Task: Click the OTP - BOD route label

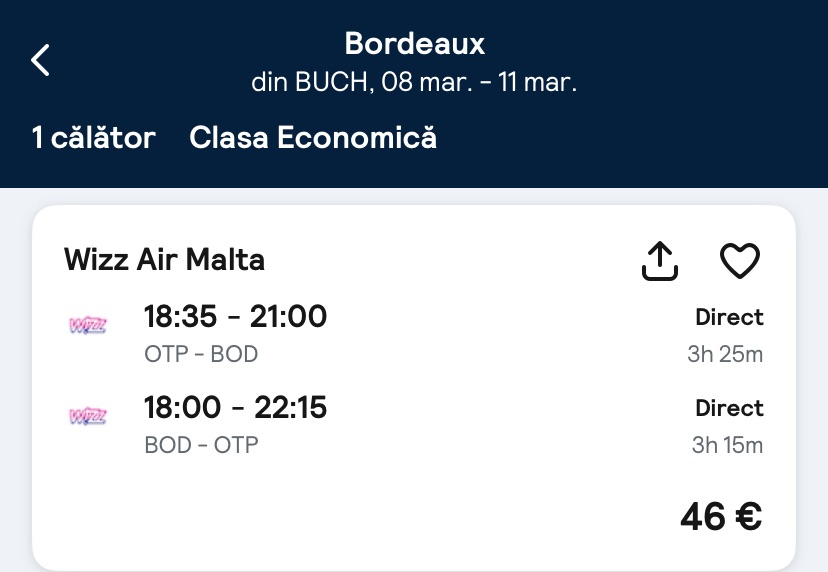Action: [x=201, y=354]
